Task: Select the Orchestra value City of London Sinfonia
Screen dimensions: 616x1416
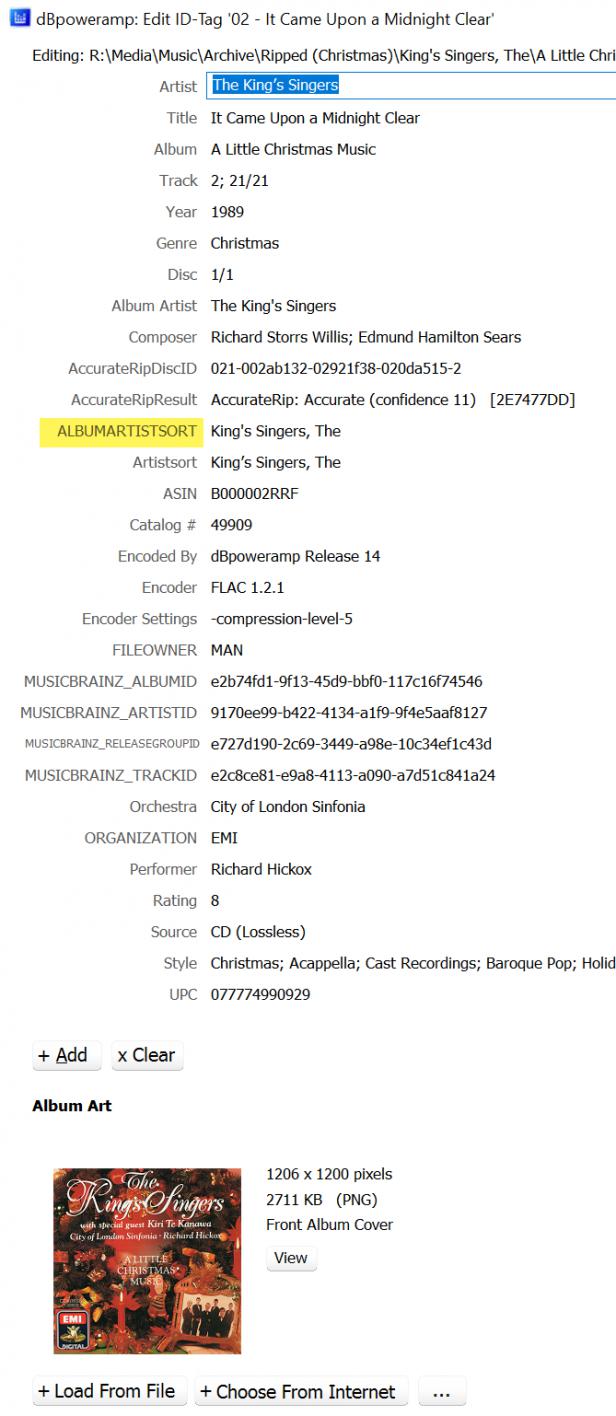Action: pos(287,806)
